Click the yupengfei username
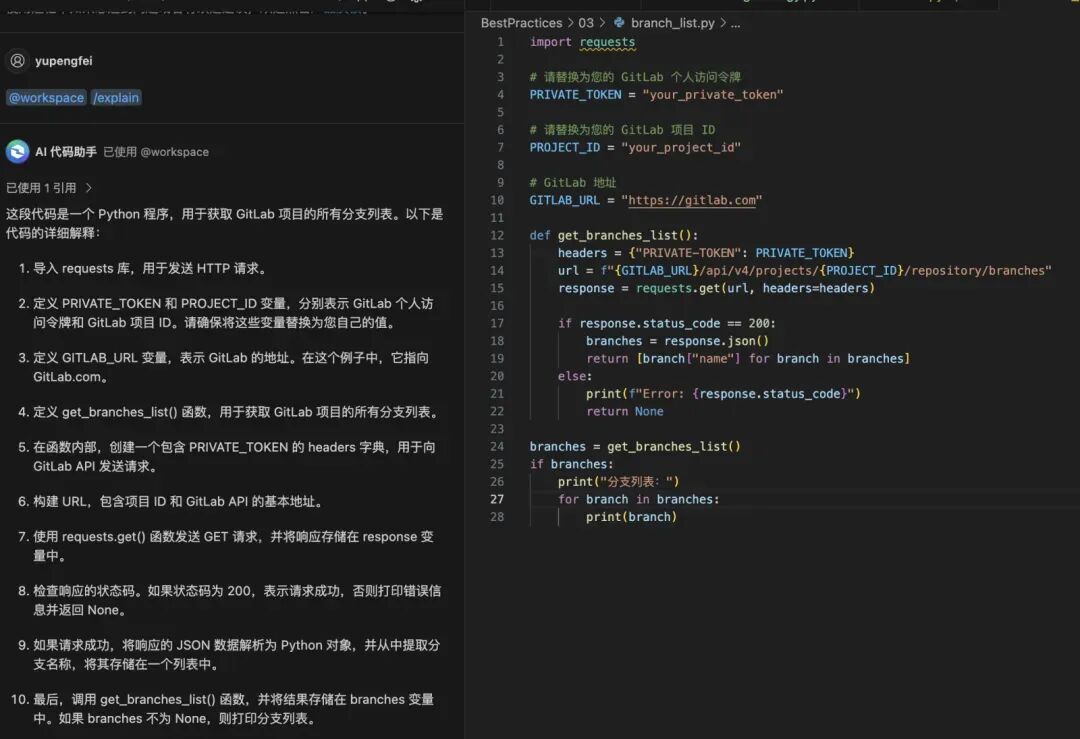 click(x=63, y=61)
